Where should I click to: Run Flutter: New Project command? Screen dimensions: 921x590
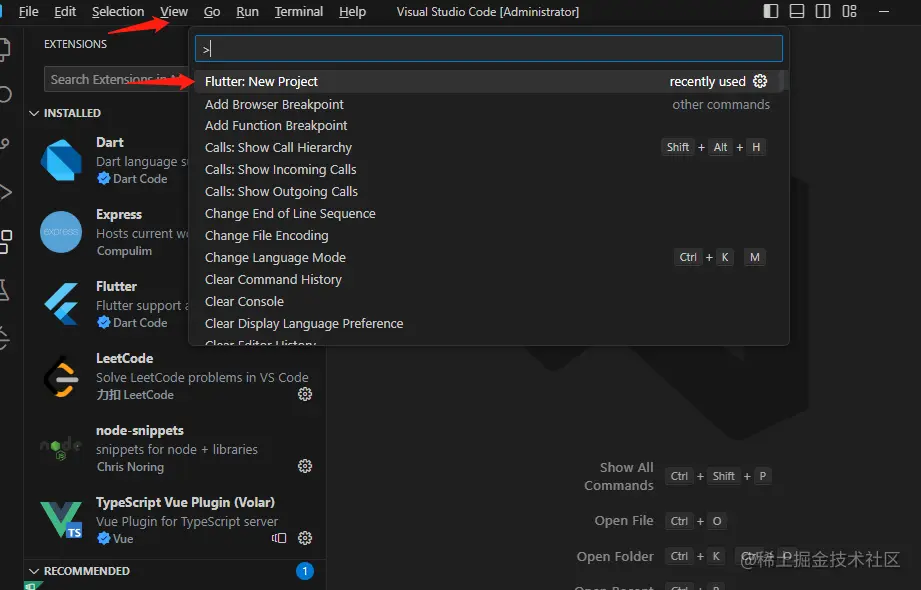coord(489,81)
